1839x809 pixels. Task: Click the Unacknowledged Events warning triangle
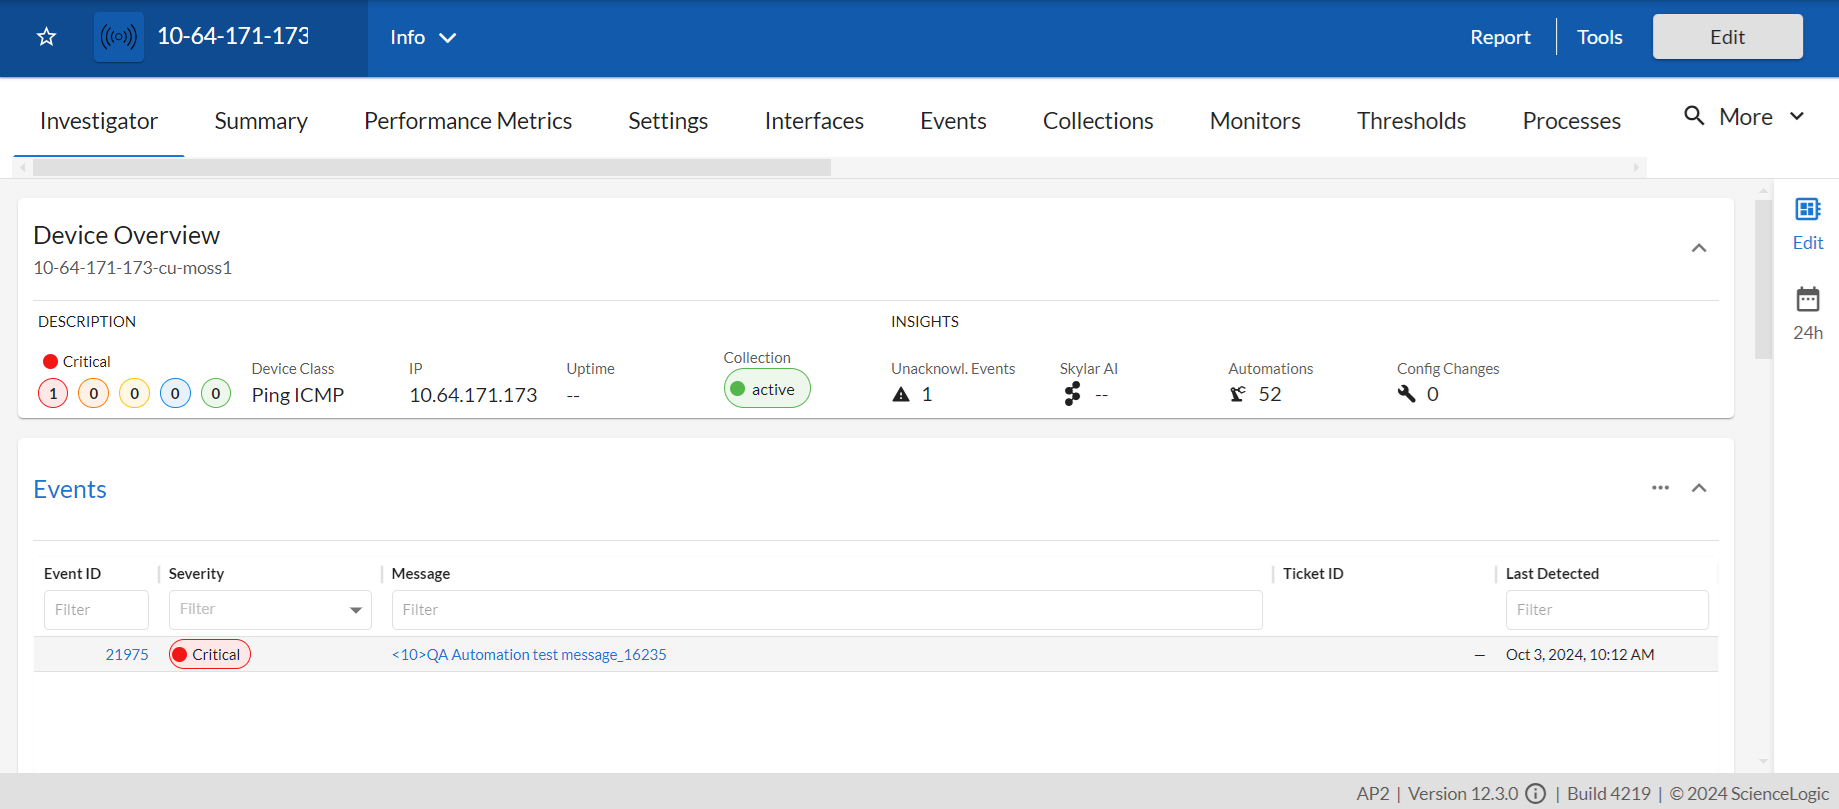901,394
